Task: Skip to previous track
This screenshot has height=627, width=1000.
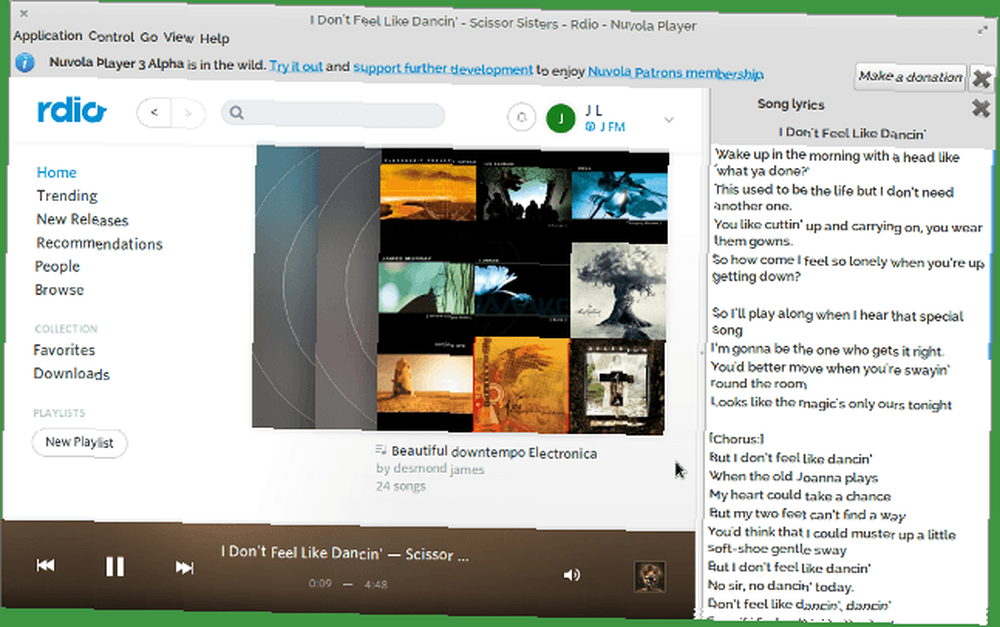Action: click(x=45, y=565)
